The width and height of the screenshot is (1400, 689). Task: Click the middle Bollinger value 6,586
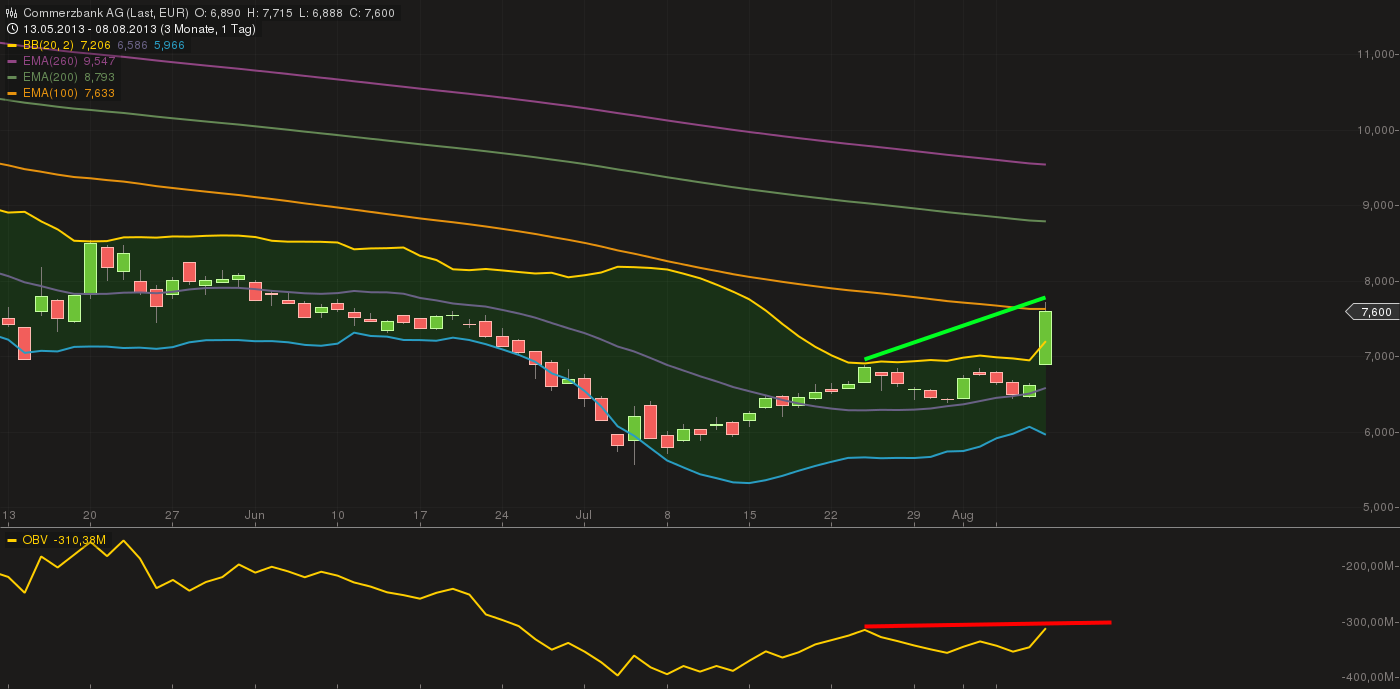(133, 45)
